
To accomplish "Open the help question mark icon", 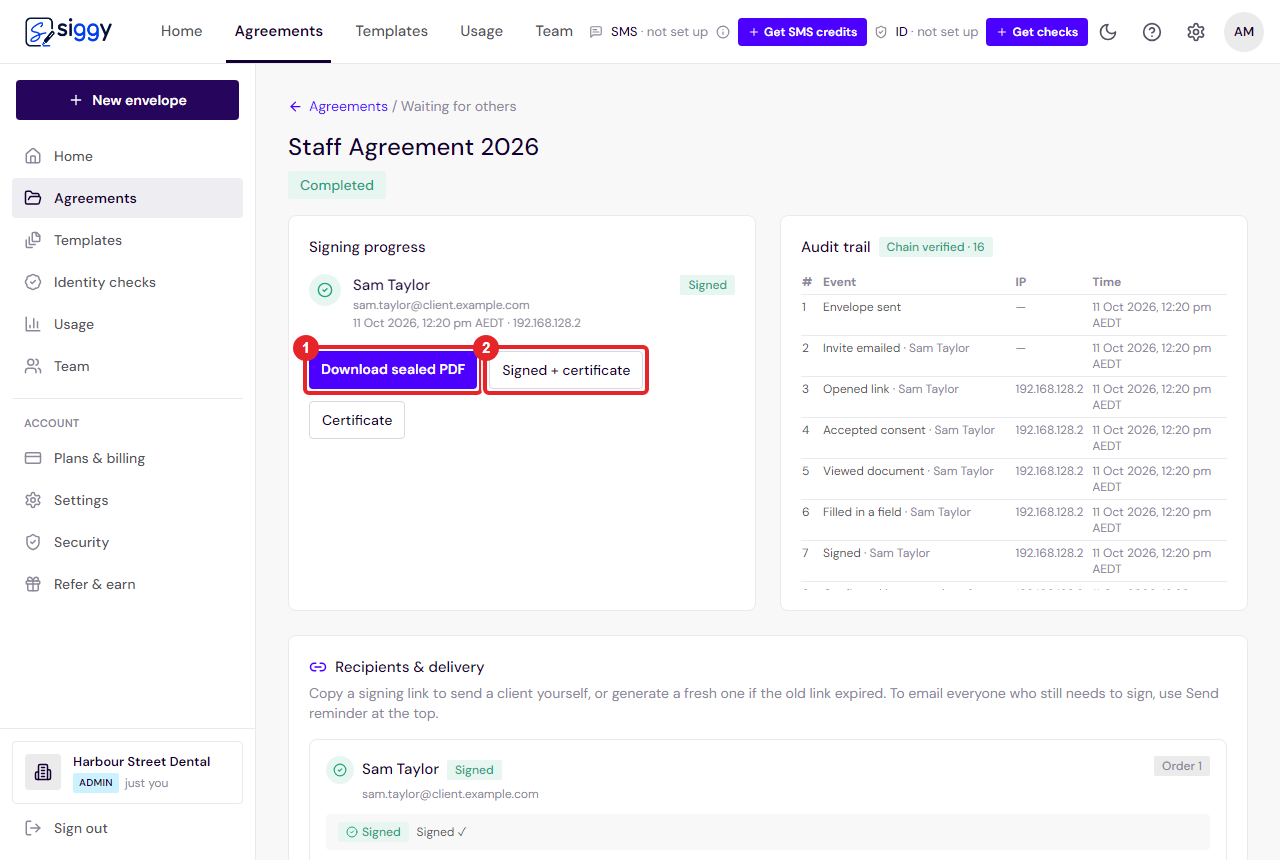I will [x=1152, y=32].
